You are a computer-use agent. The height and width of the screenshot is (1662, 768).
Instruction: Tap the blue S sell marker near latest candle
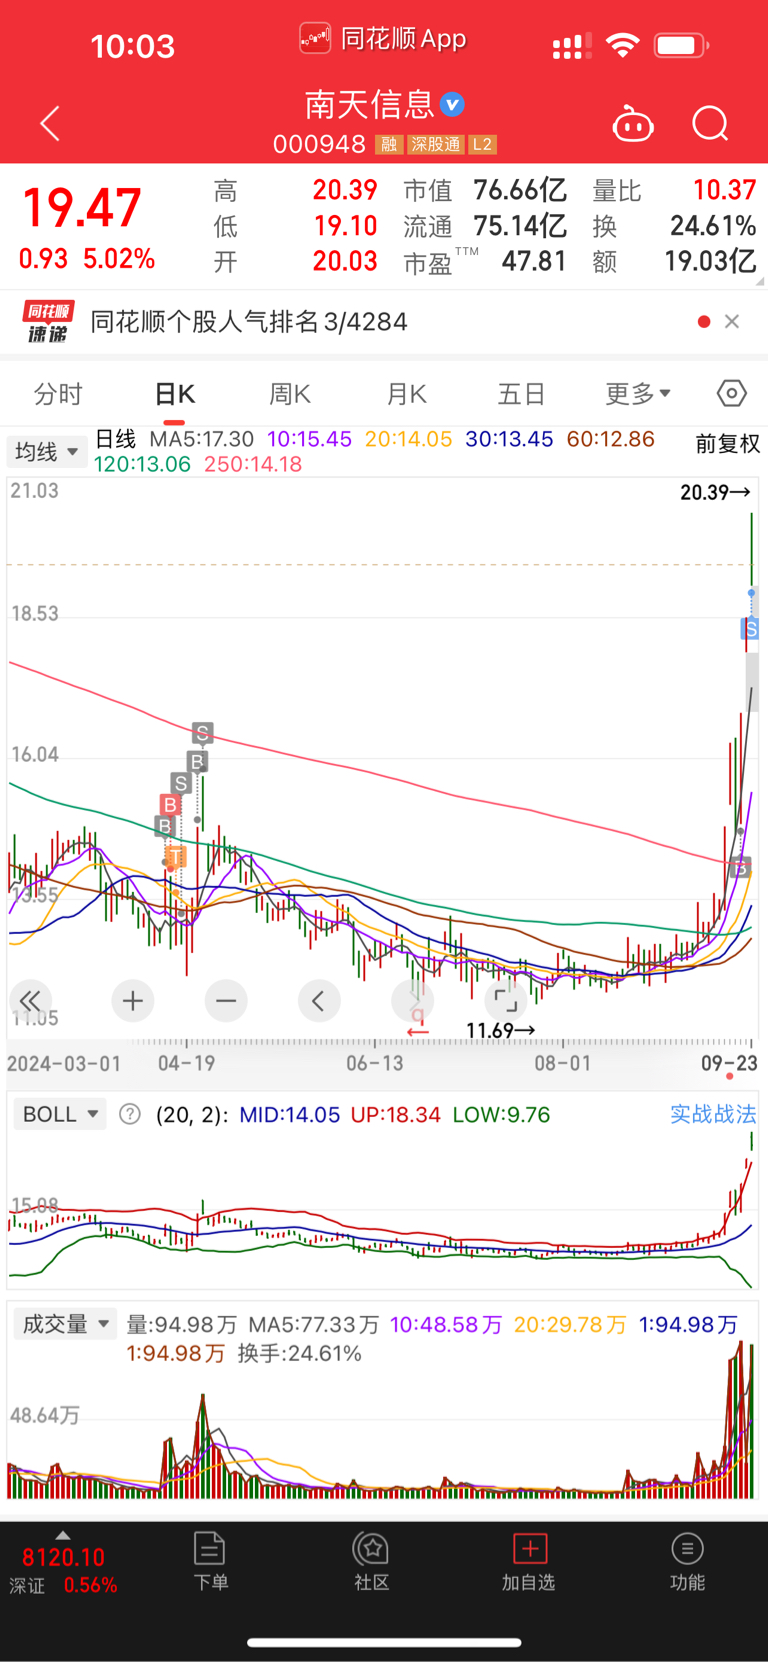coord(750,629)
